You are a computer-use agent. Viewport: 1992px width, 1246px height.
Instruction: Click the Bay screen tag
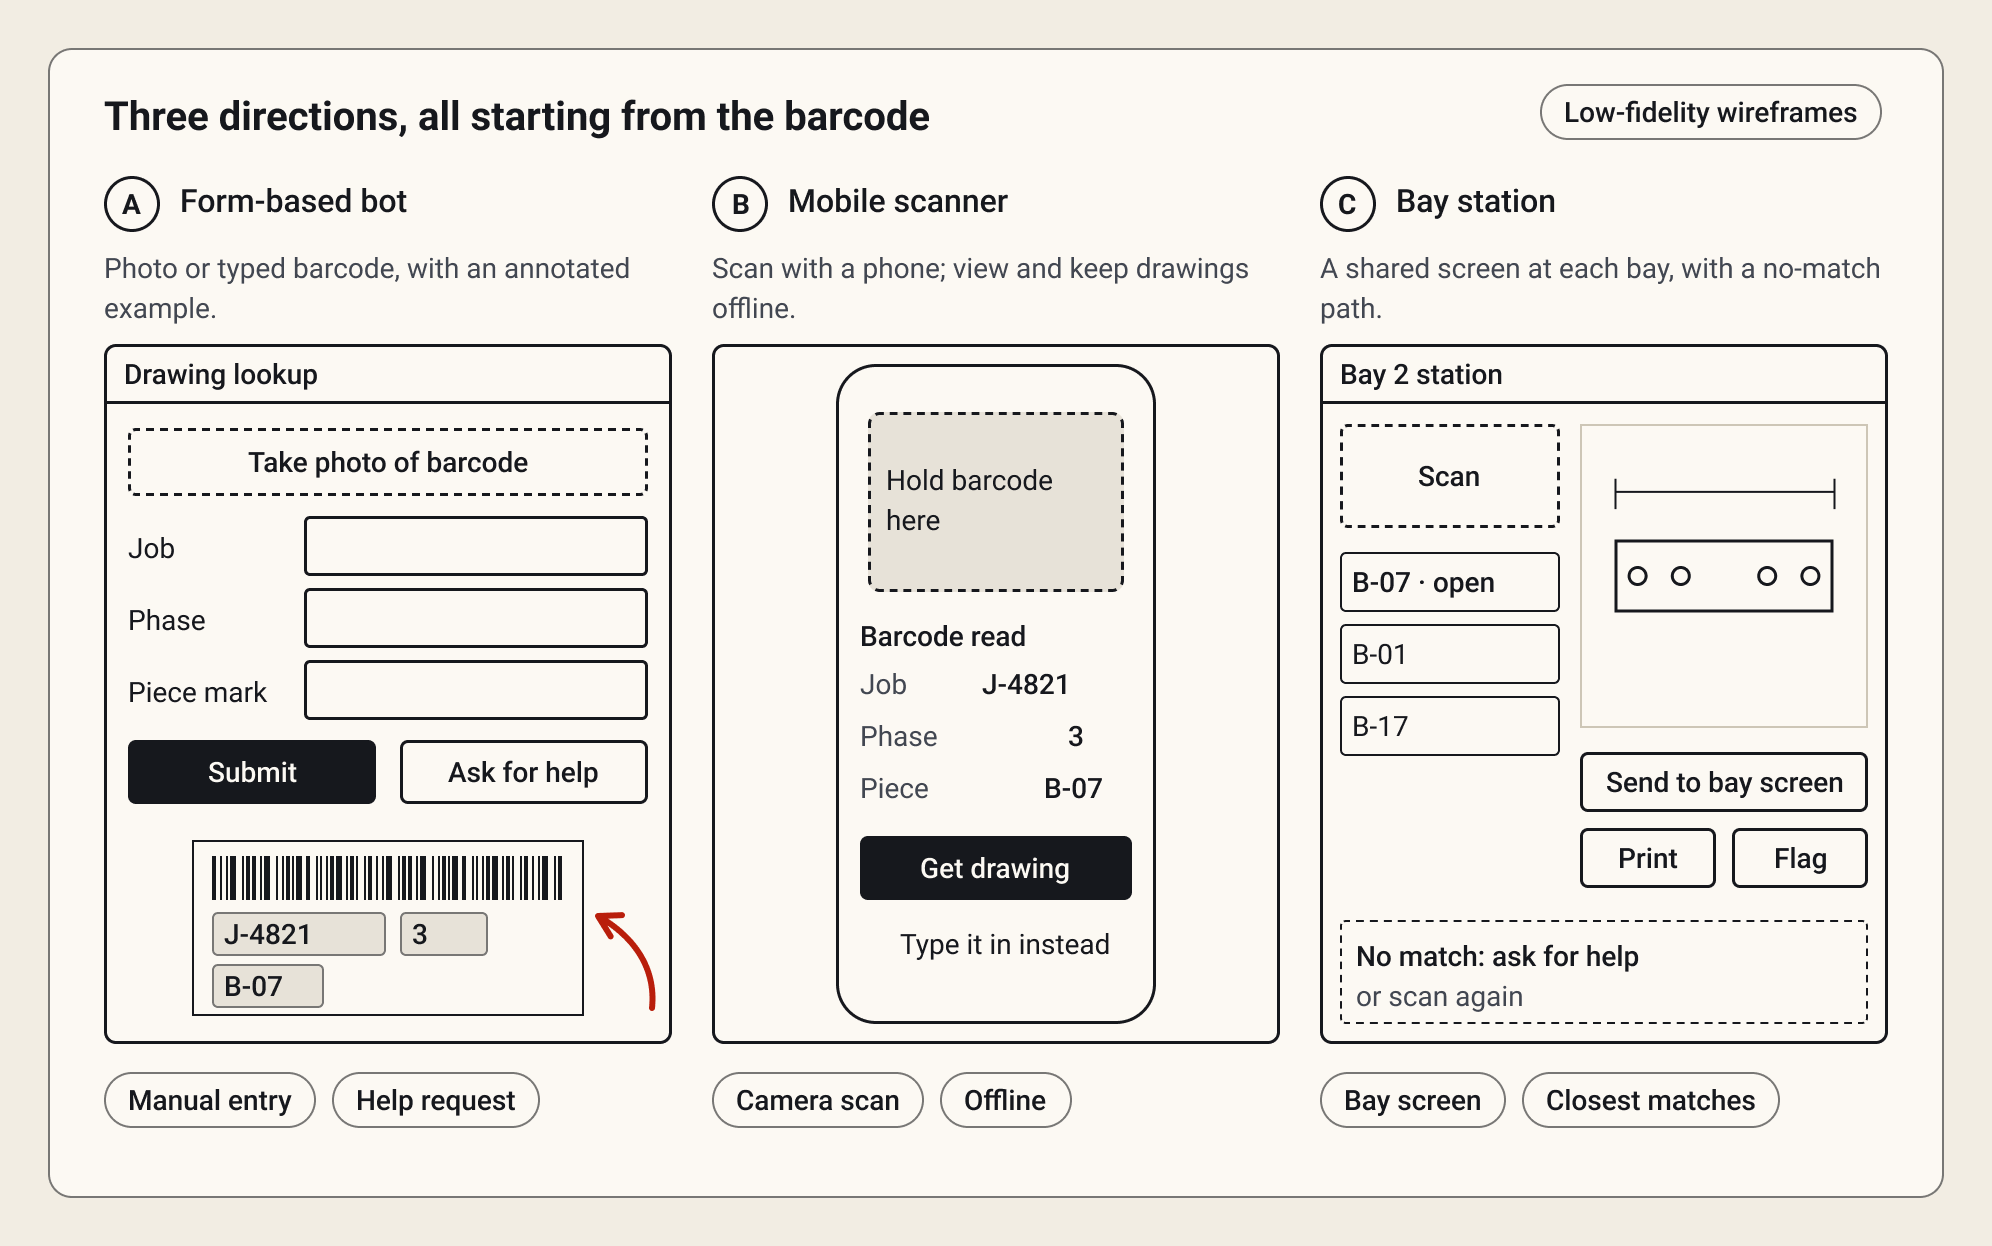pyautogui.click(x=1412, y=1100)
